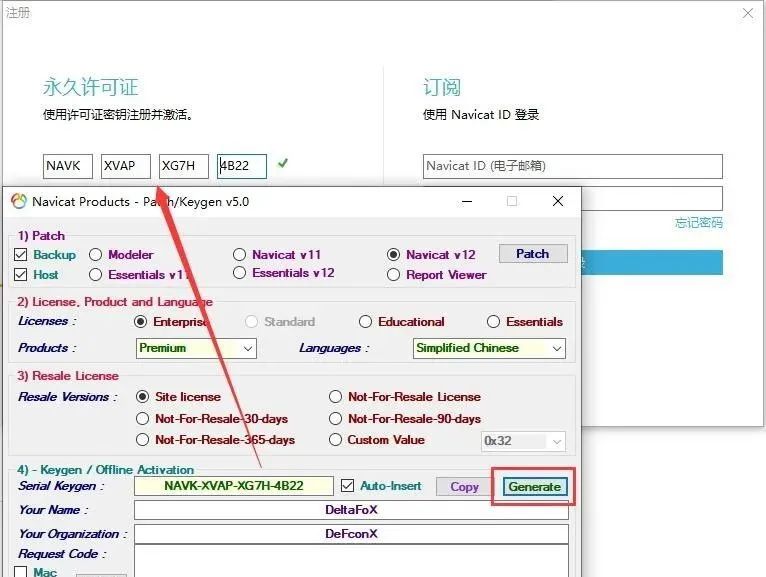
Task: Choose Not-For-Resale-30-days option
Action: tap(142, 419)
